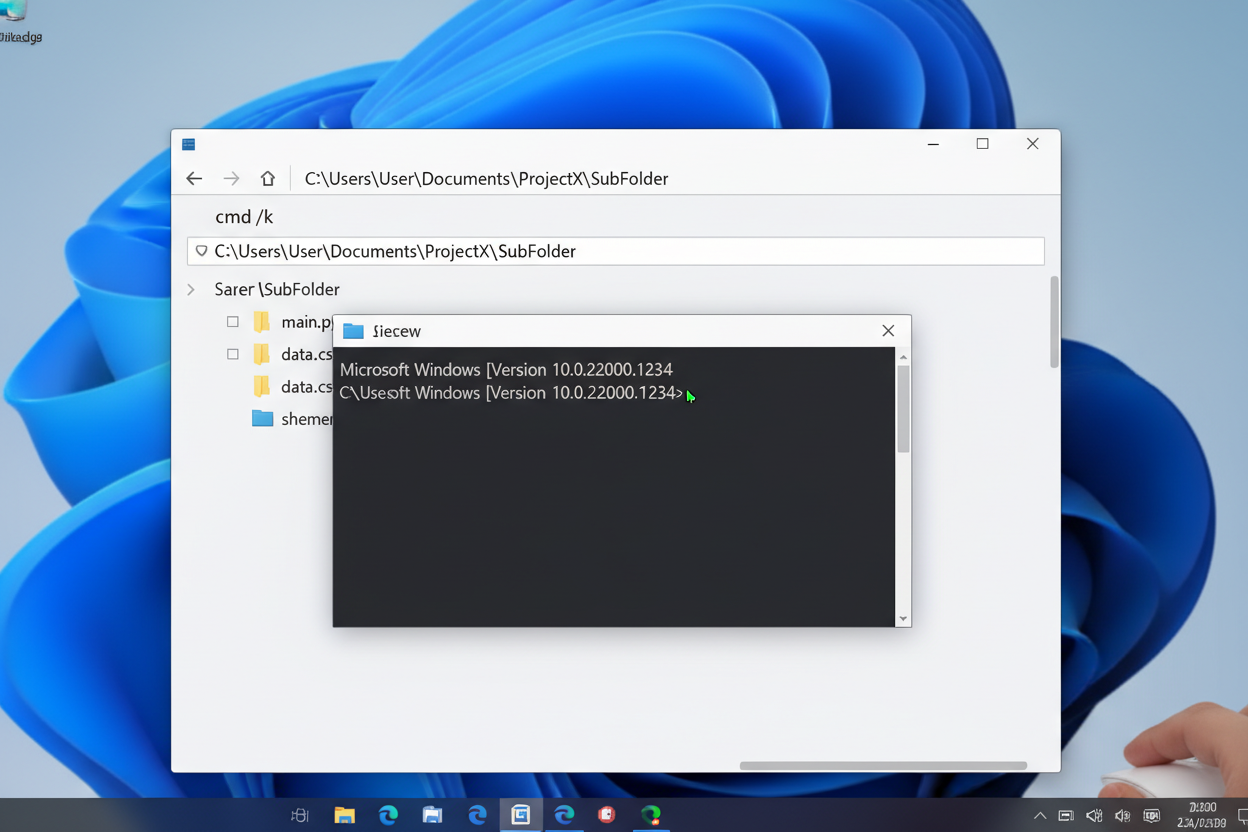
Task: Tick the checkbox next to first data.cs item
Action: [233, 354]
